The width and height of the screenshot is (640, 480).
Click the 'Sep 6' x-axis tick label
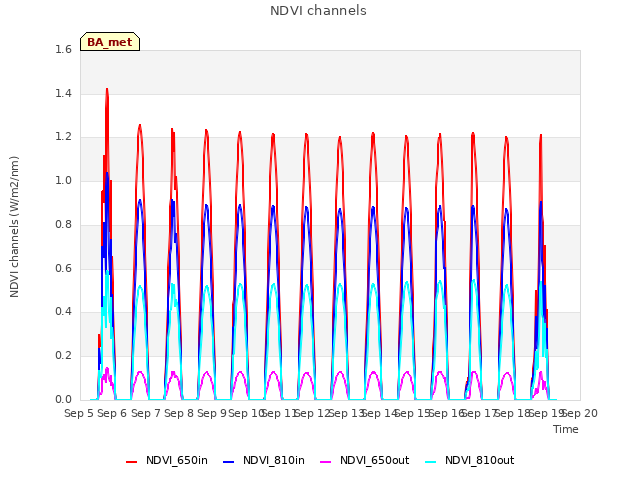pos(112,413)
